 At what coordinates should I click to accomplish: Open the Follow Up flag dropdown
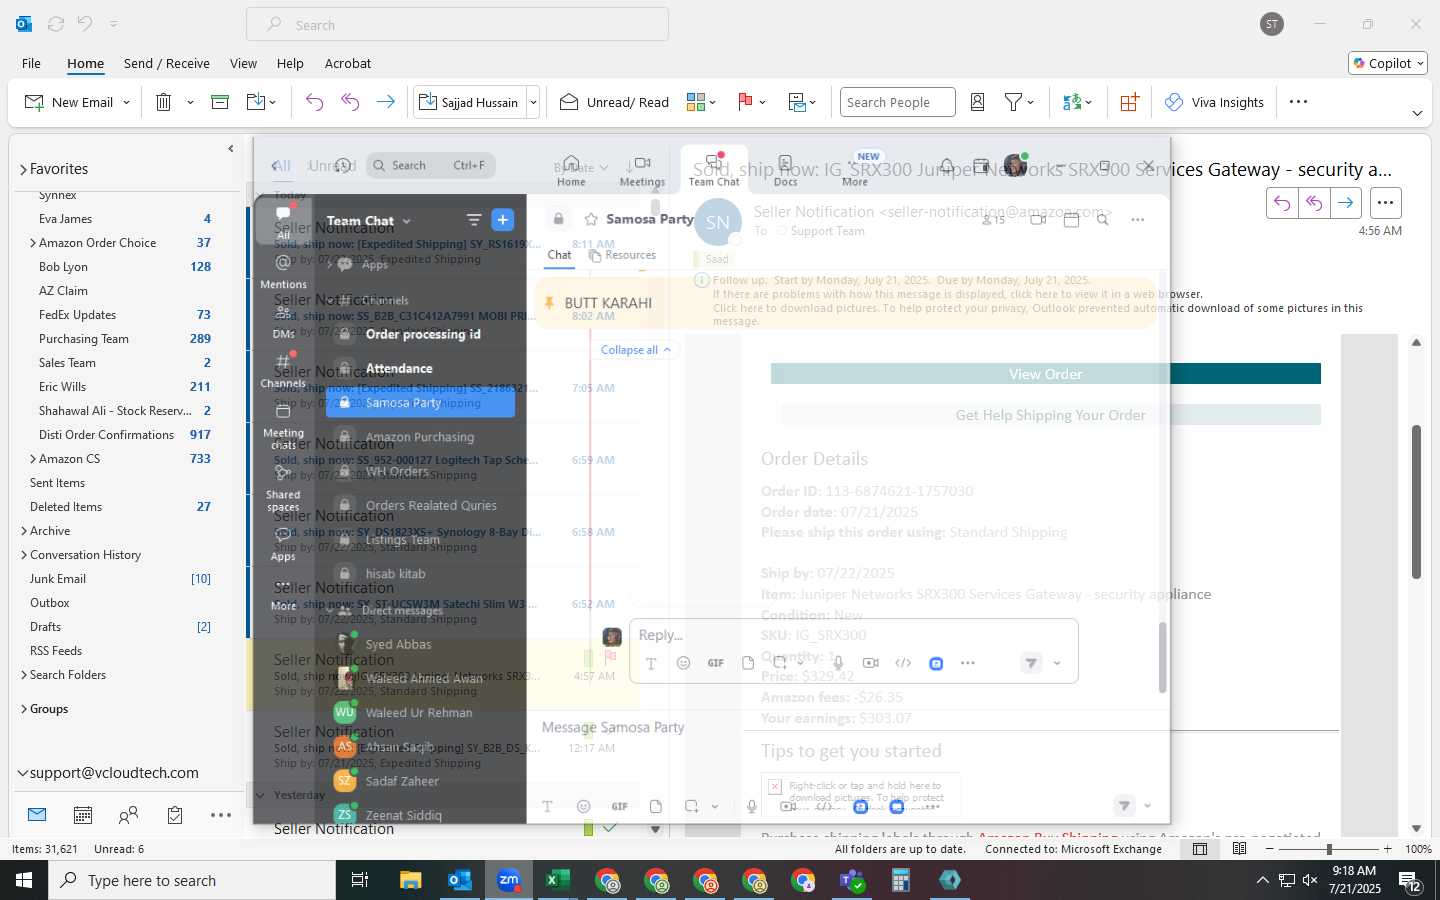coord(762,102)
